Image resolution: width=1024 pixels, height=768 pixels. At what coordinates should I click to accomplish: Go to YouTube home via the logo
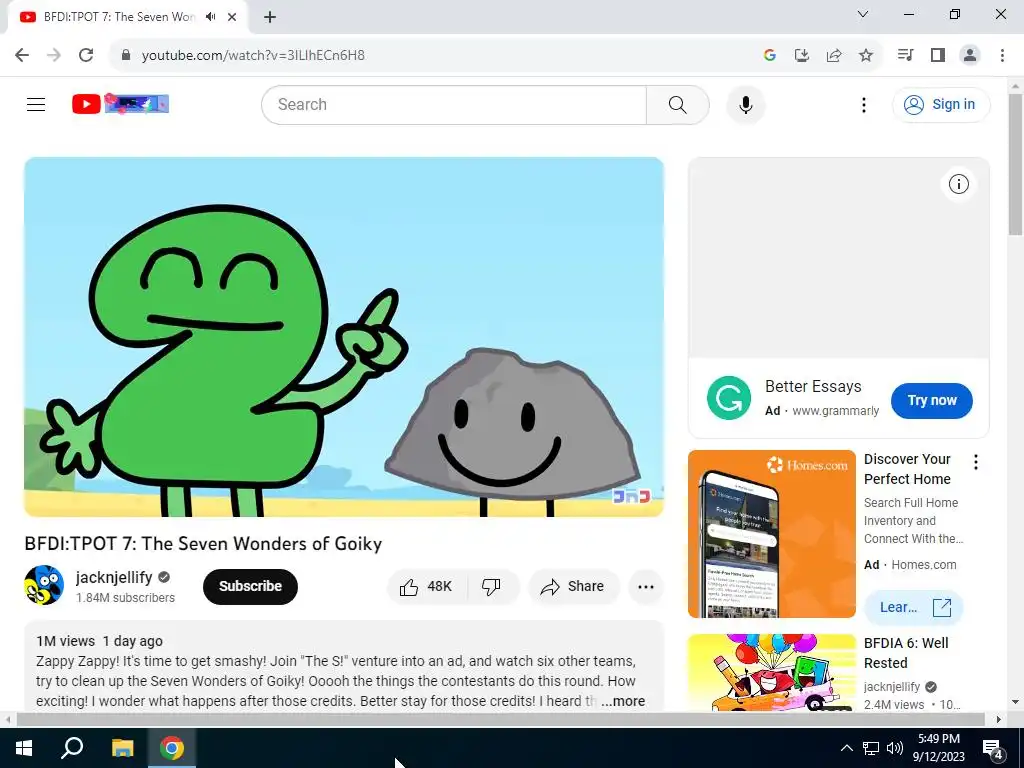point(120,104)
